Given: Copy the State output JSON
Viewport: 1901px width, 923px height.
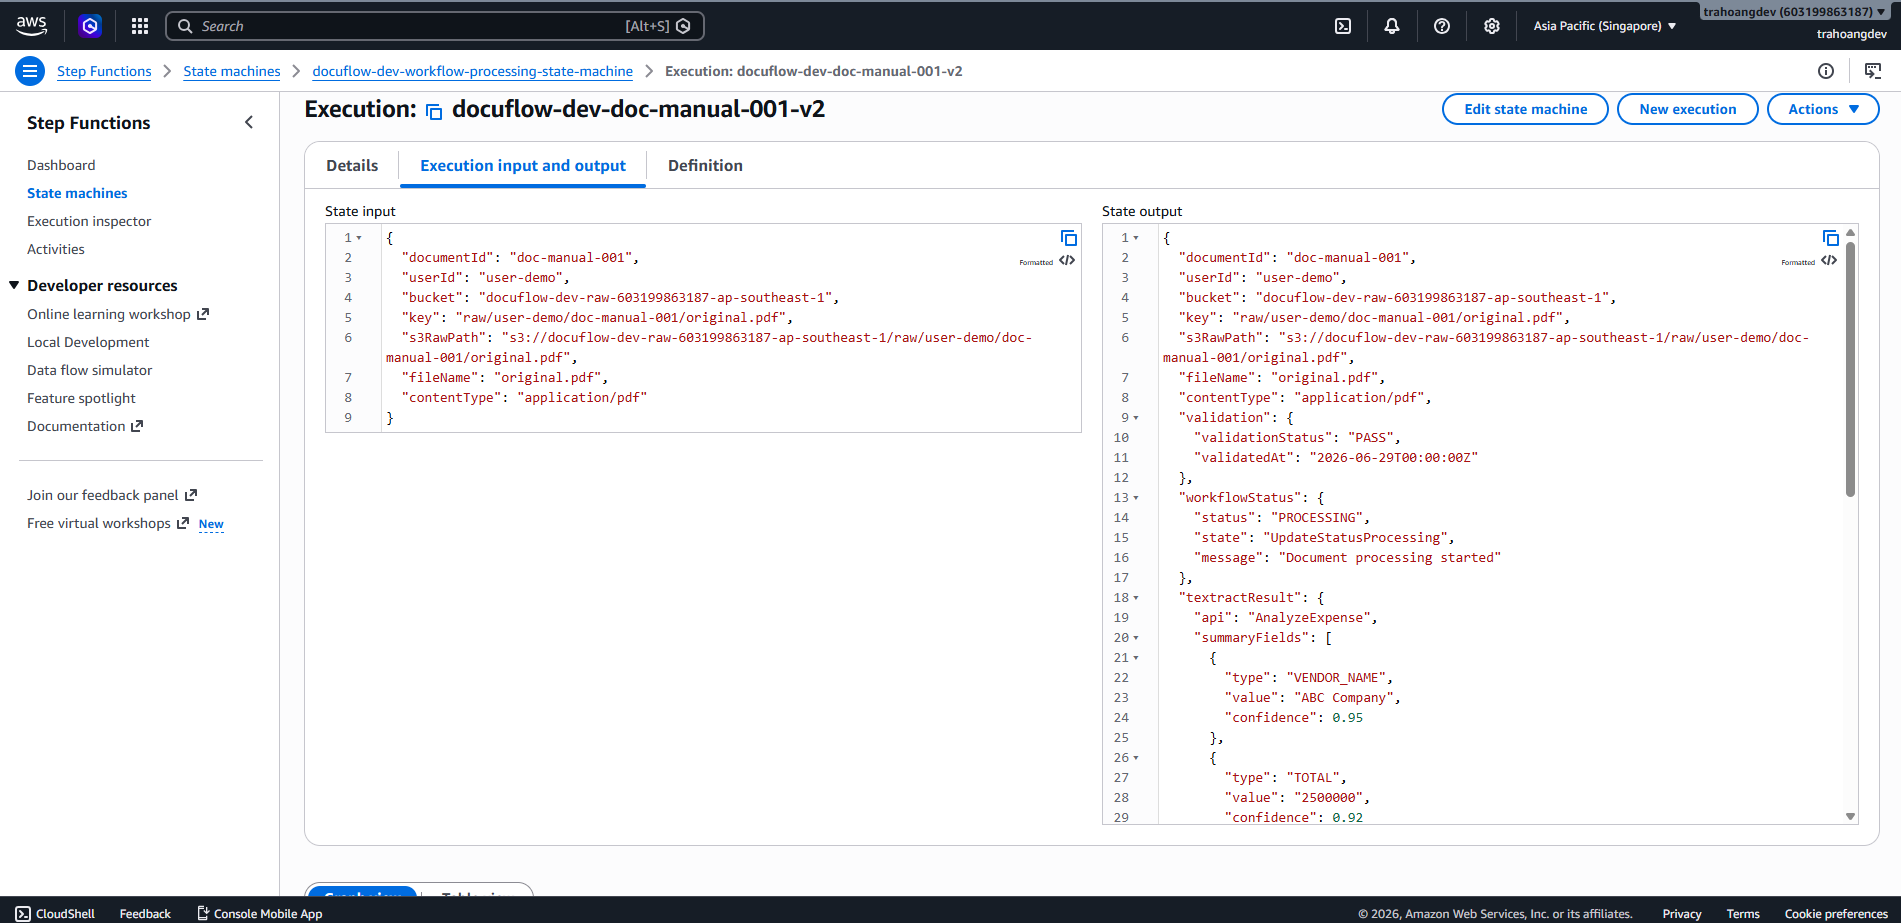Looking at the screenshot, I should (x=1830, y=238).
